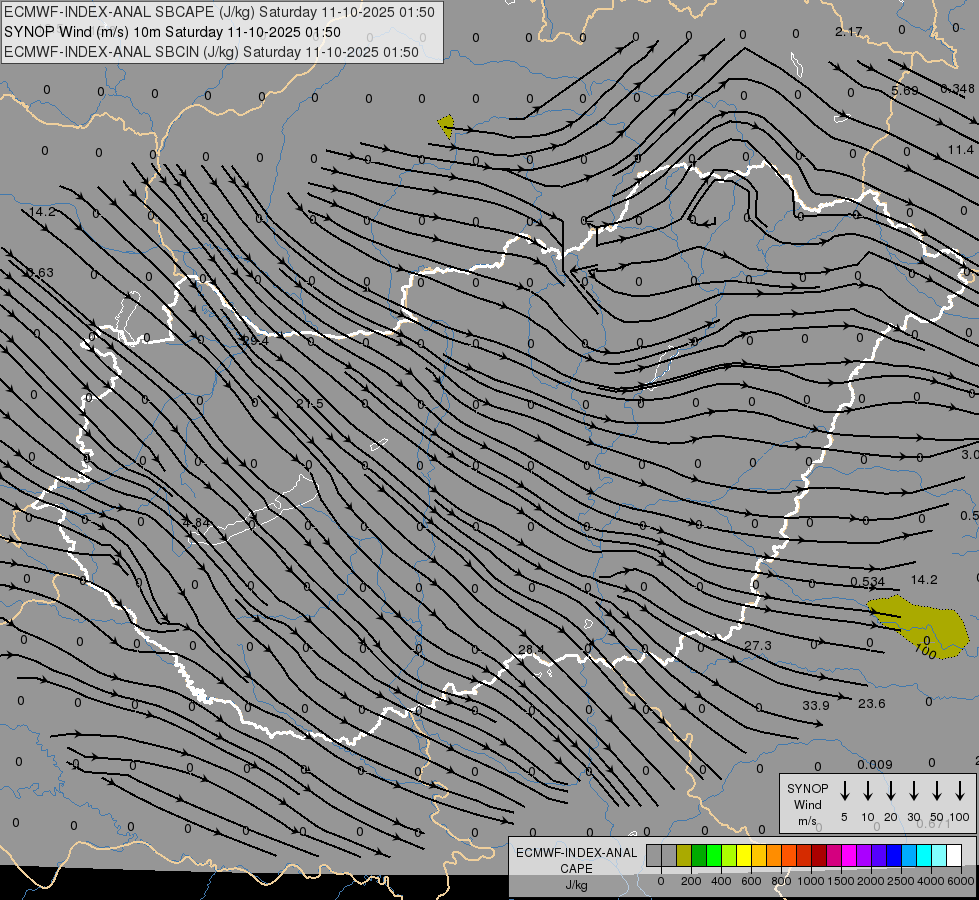
Task: Click the 2500 tick label in CAPE legend
Action: pos(901,881)
